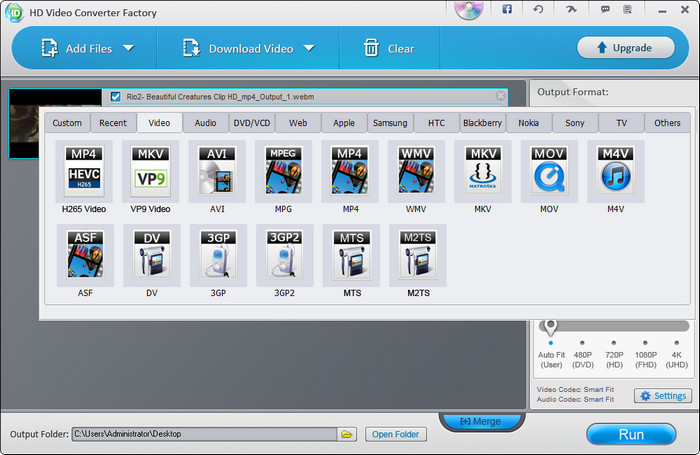Set resolution to 720P (HD)
The image size is (700, 455).
[x=614, y=355]
